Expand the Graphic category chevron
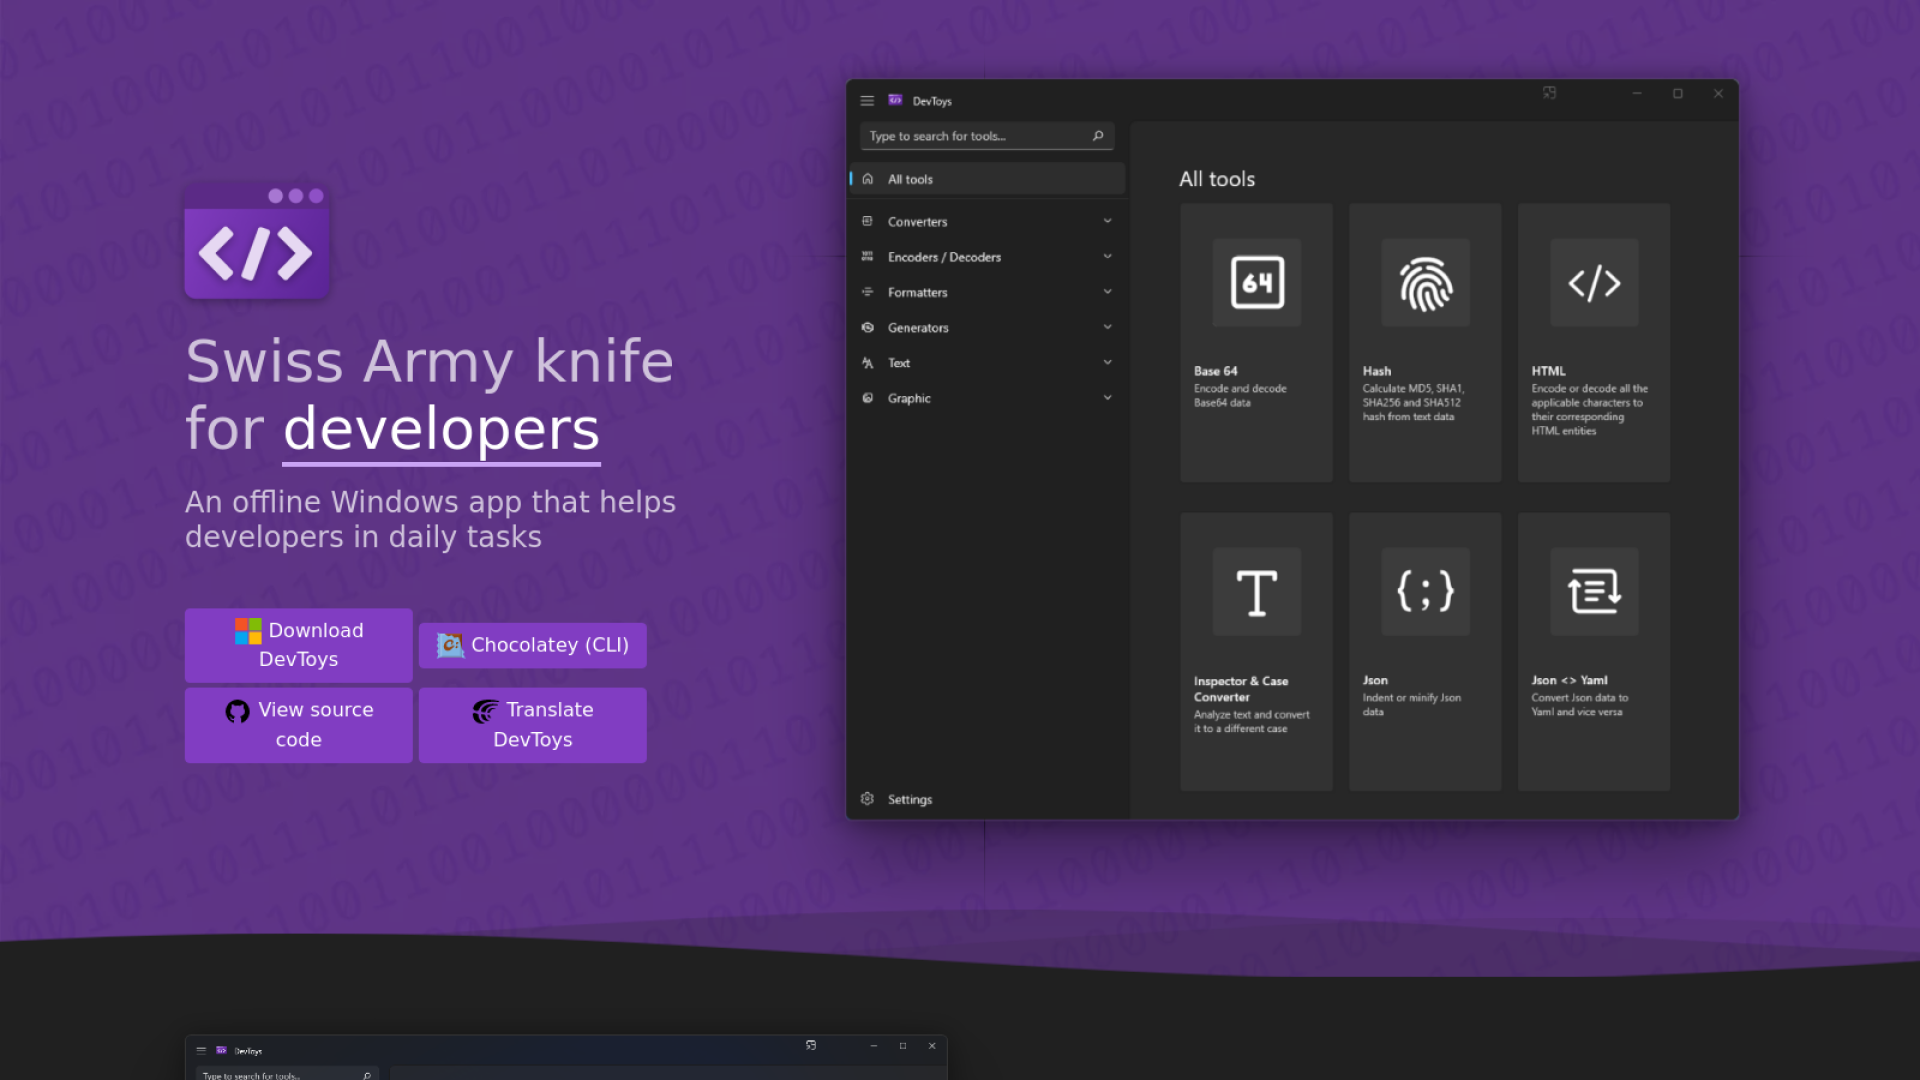 (1107, 398)
